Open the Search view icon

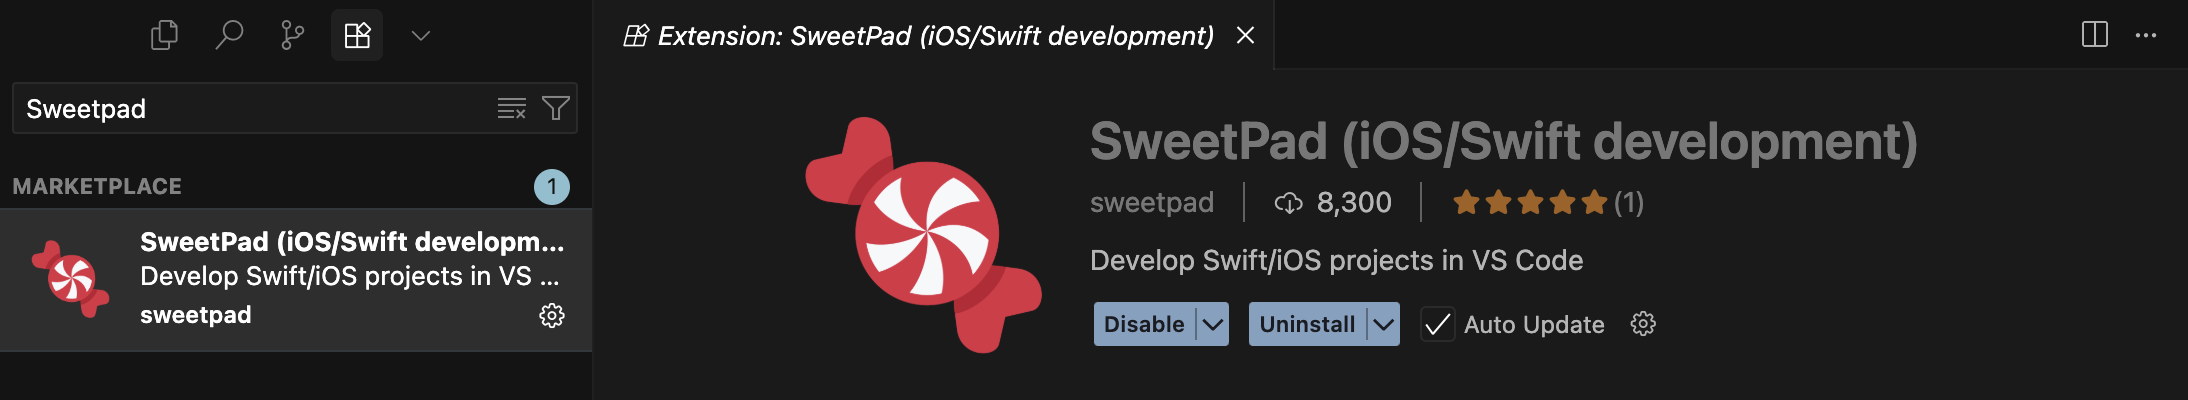click(229, 36)
